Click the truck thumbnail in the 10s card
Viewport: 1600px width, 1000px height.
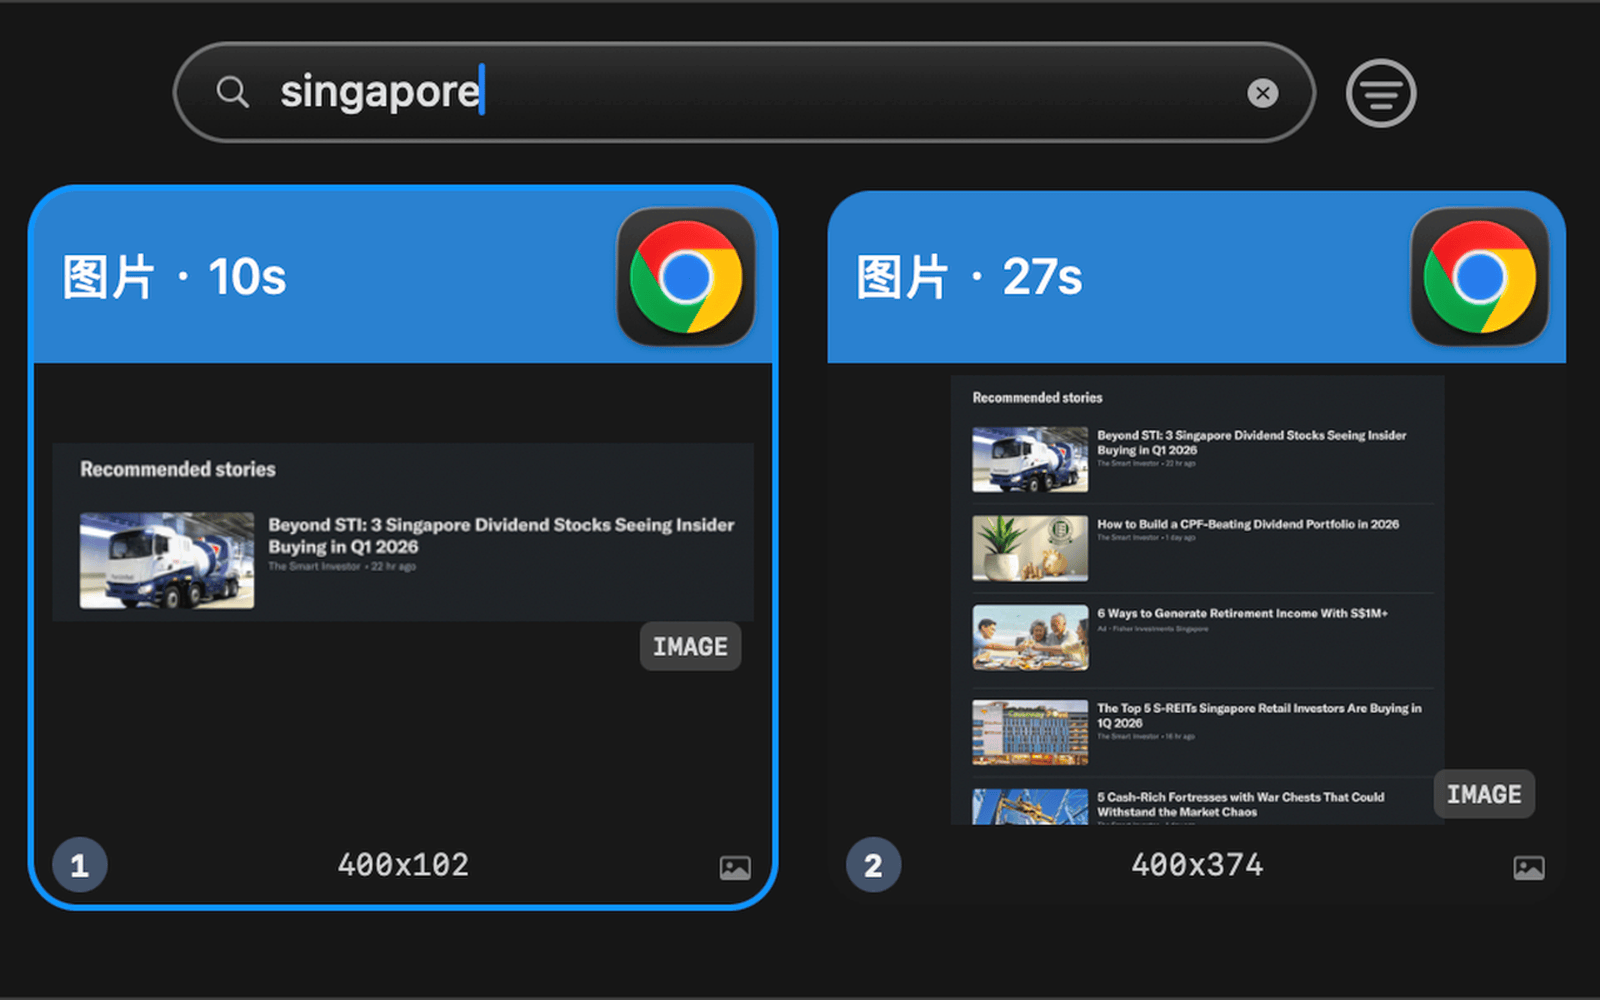(x=167, y=560)
